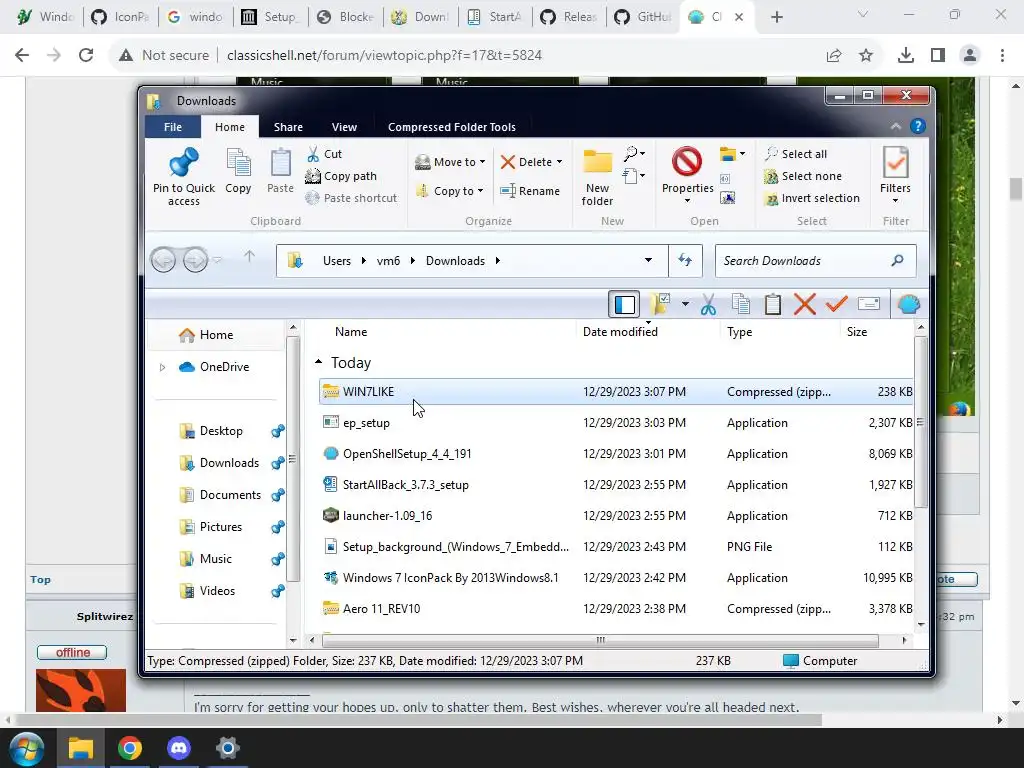
Task: Click the Search Downloads input field
Action: 815,261
